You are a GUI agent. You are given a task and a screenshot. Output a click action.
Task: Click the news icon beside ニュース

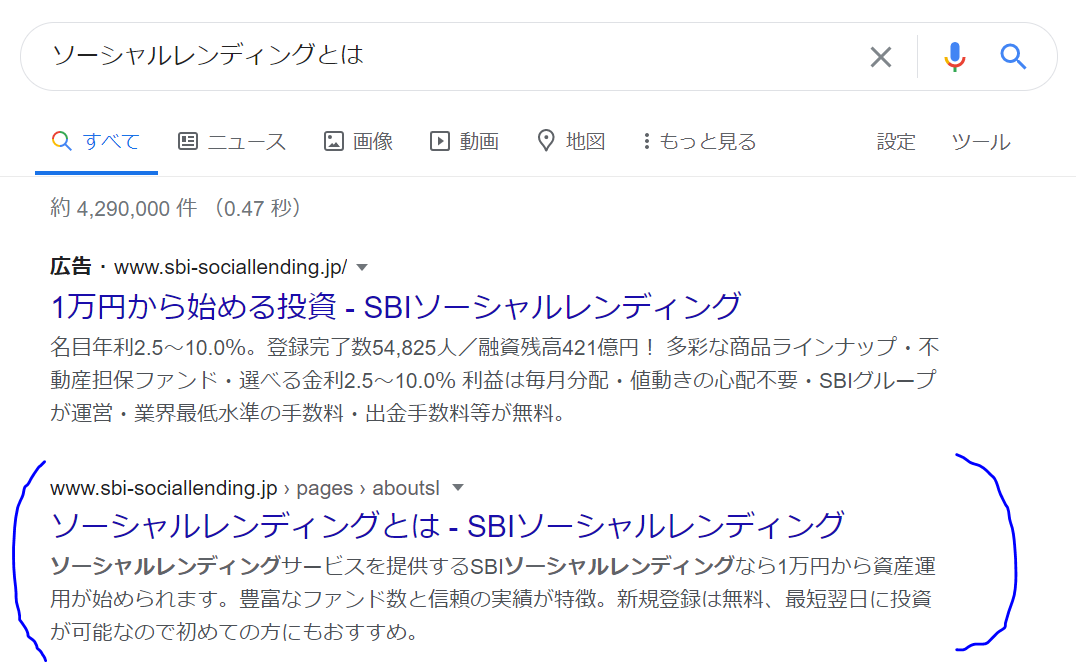pos(187,141)
